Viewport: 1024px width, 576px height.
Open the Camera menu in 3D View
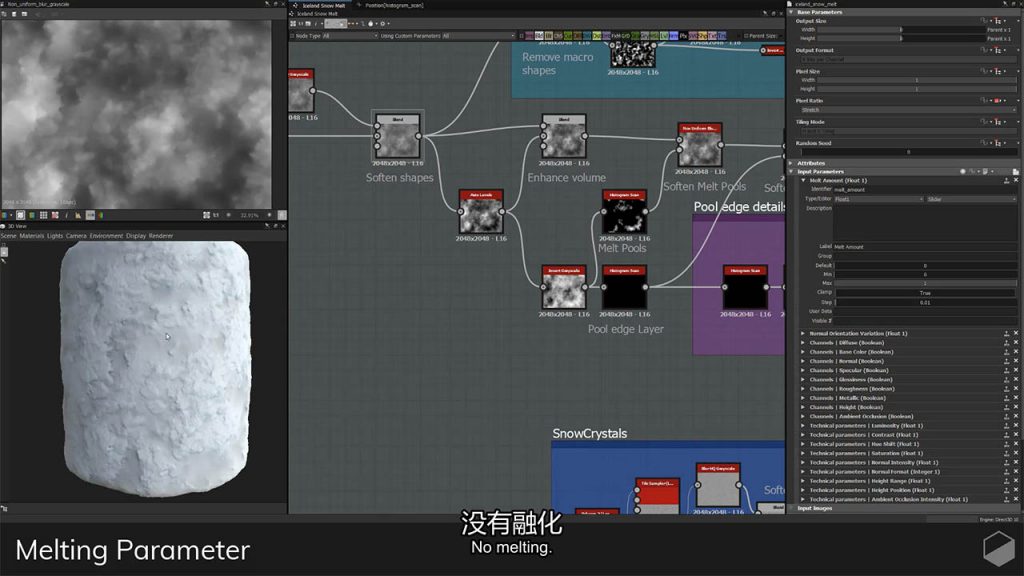[76, 236]
